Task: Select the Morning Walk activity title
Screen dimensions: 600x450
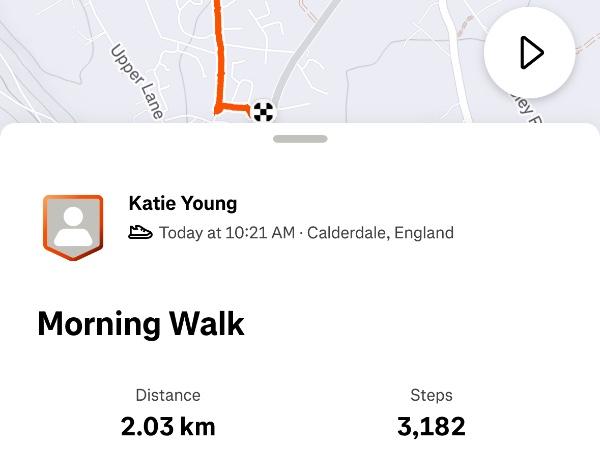Action: (141, 324)
